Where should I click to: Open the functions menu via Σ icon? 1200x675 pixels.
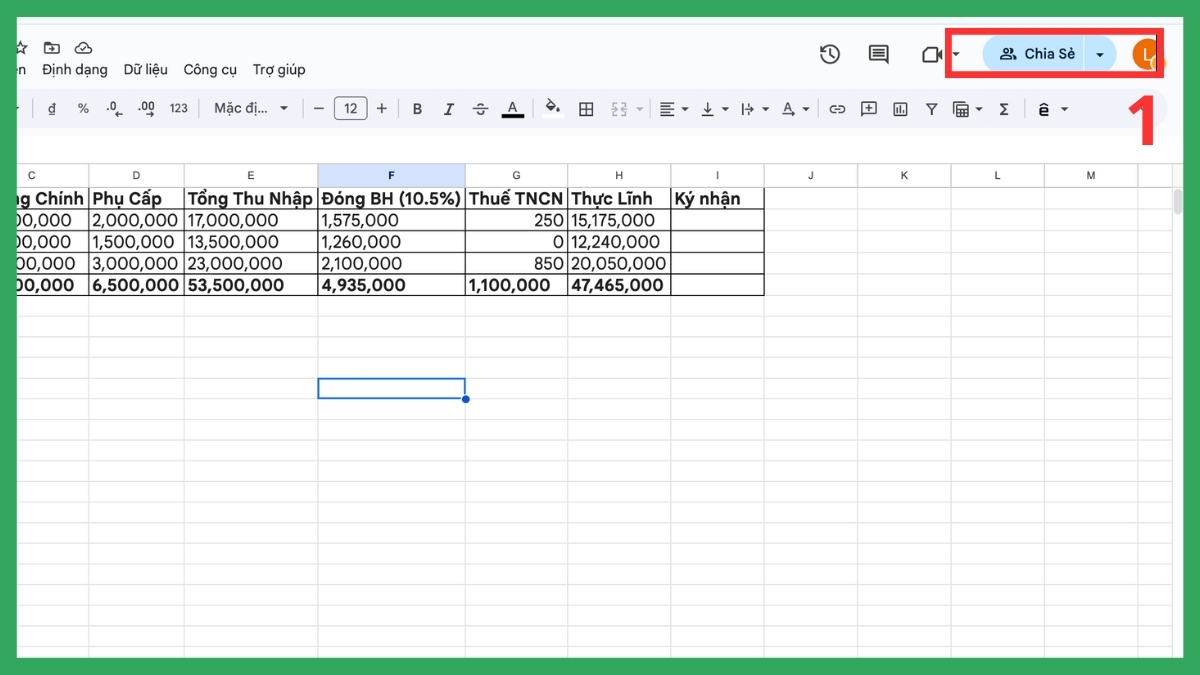(x=1004, y=109)
